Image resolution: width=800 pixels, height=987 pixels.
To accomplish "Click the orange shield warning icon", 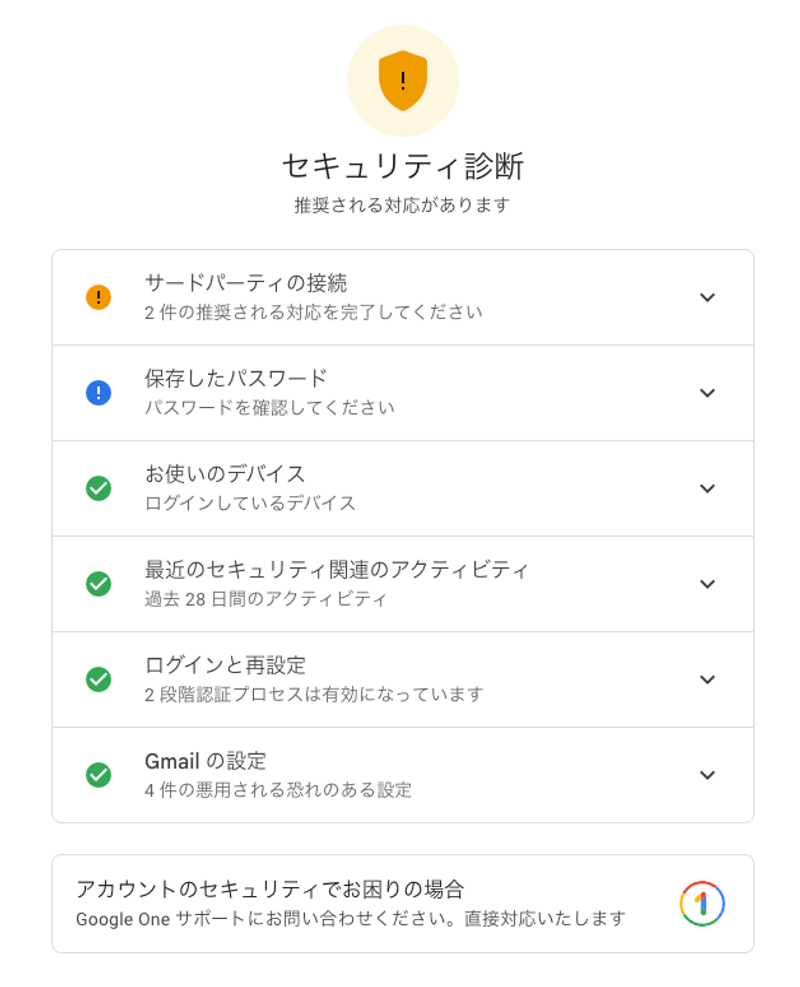I will [402, 81].
